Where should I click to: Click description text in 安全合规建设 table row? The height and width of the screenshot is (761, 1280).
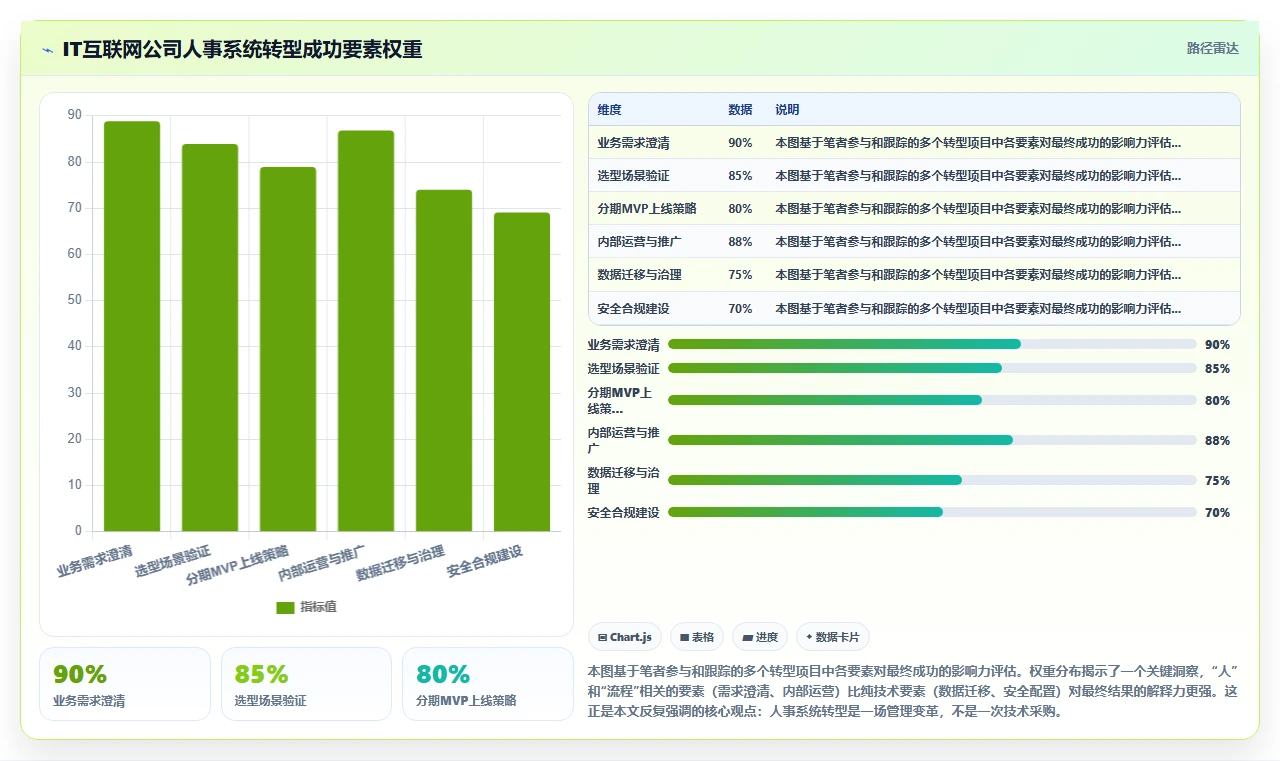(978, 308)
